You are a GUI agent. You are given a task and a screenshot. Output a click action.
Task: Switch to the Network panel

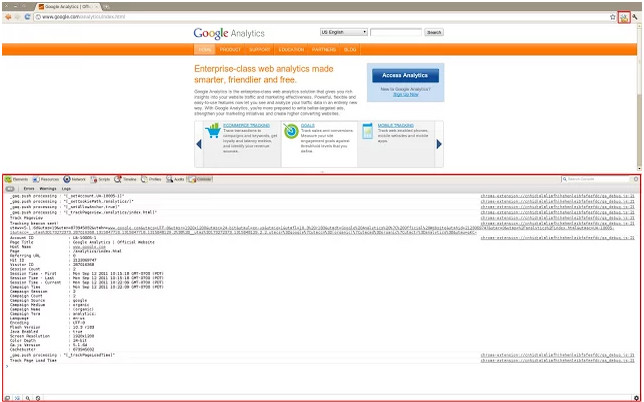point(74,179)
